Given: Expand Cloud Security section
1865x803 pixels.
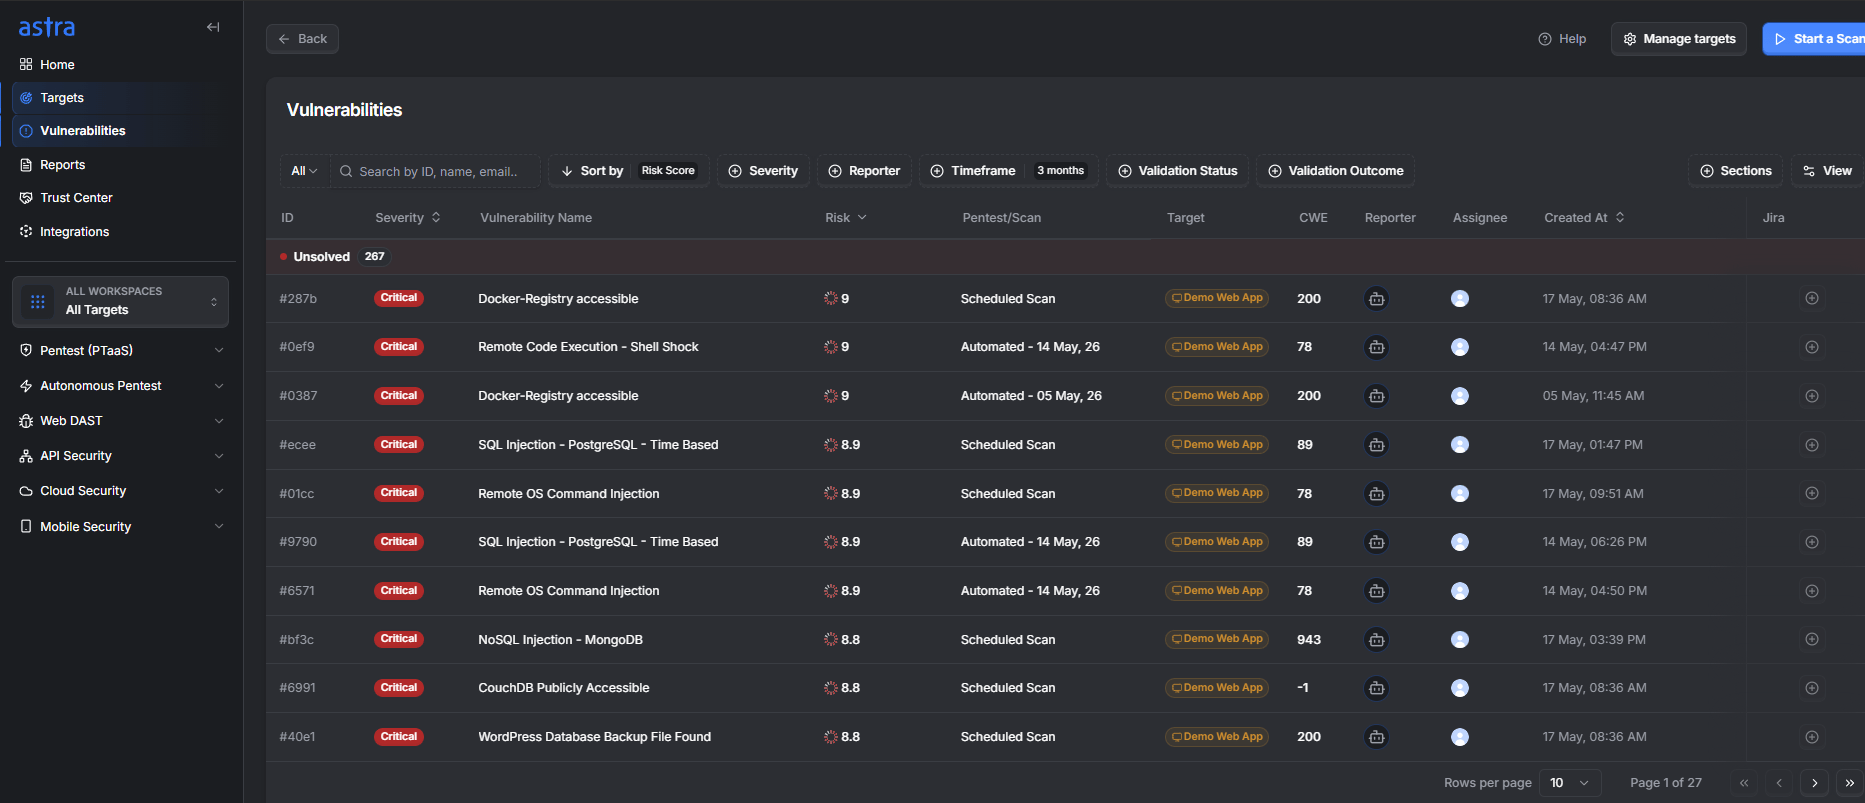Looking at the screenshot, I should [x=120, y=491].
